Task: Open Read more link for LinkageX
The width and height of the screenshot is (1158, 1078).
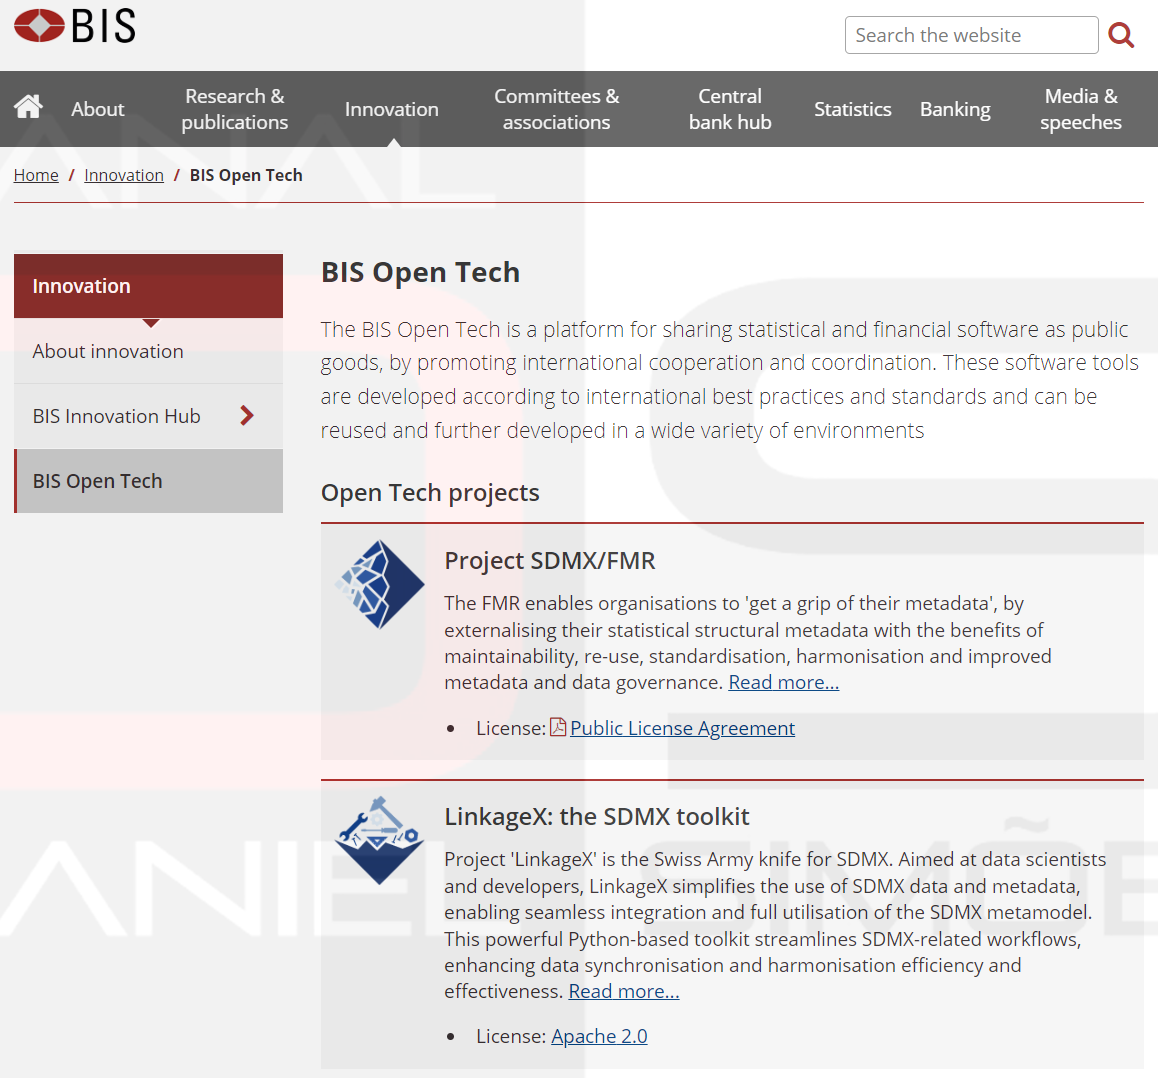Action: click(x=624, y=991)
